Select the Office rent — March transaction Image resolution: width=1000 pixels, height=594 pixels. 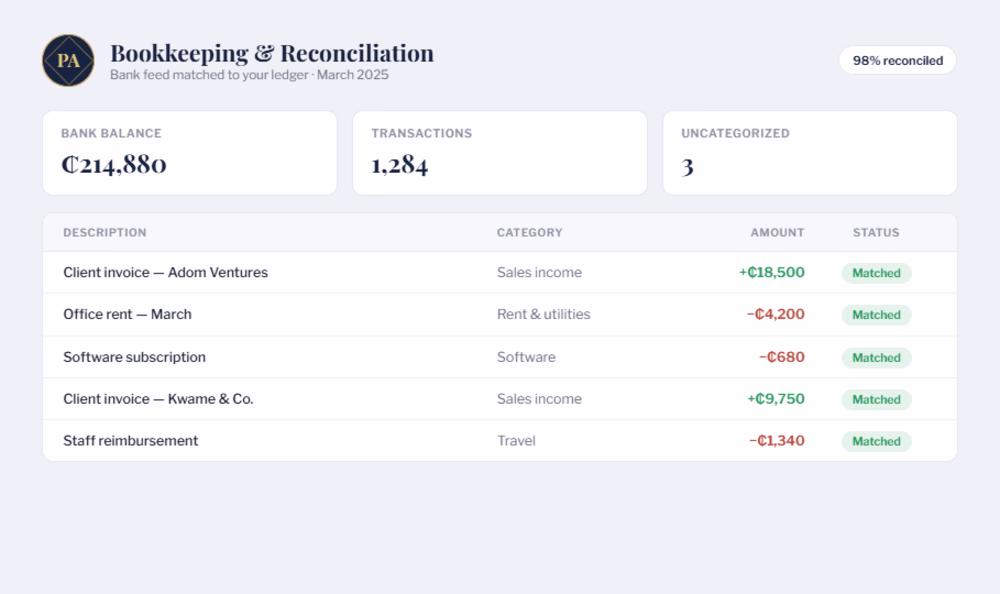click(500, 315)
